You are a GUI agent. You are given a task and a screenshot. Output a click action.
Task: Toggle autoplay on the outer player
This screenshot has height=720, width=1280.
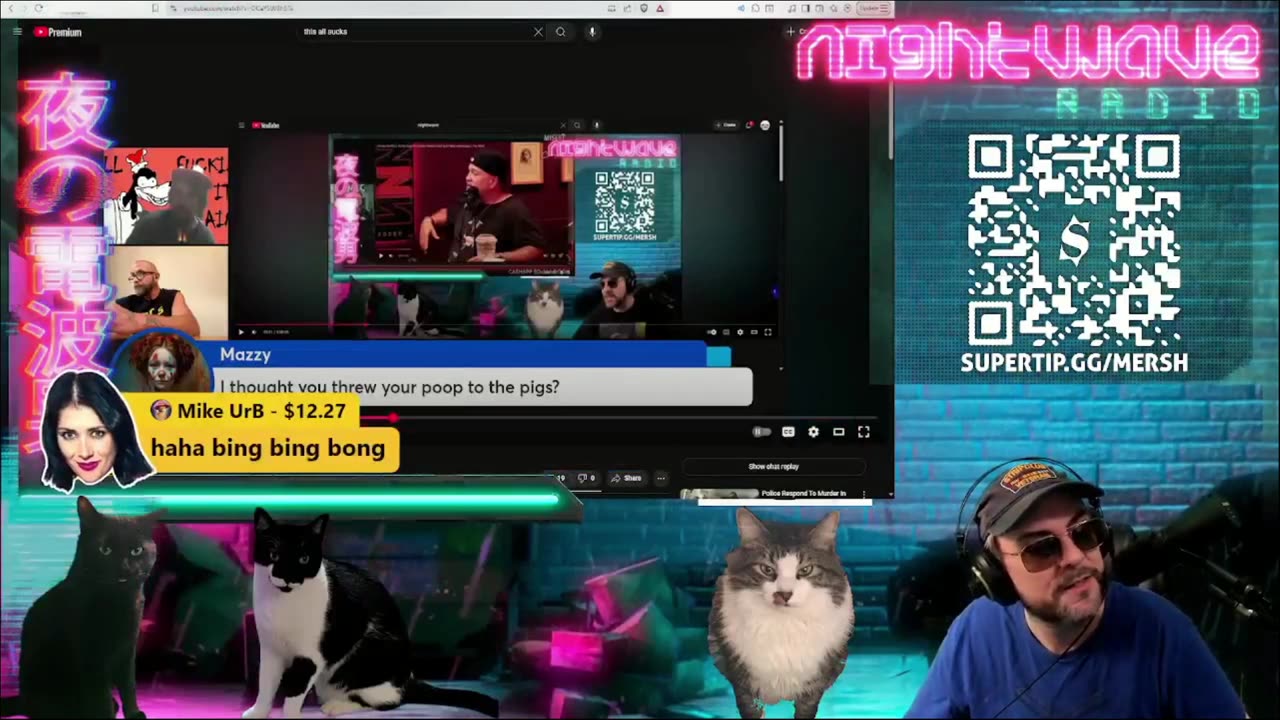point(761,432)
